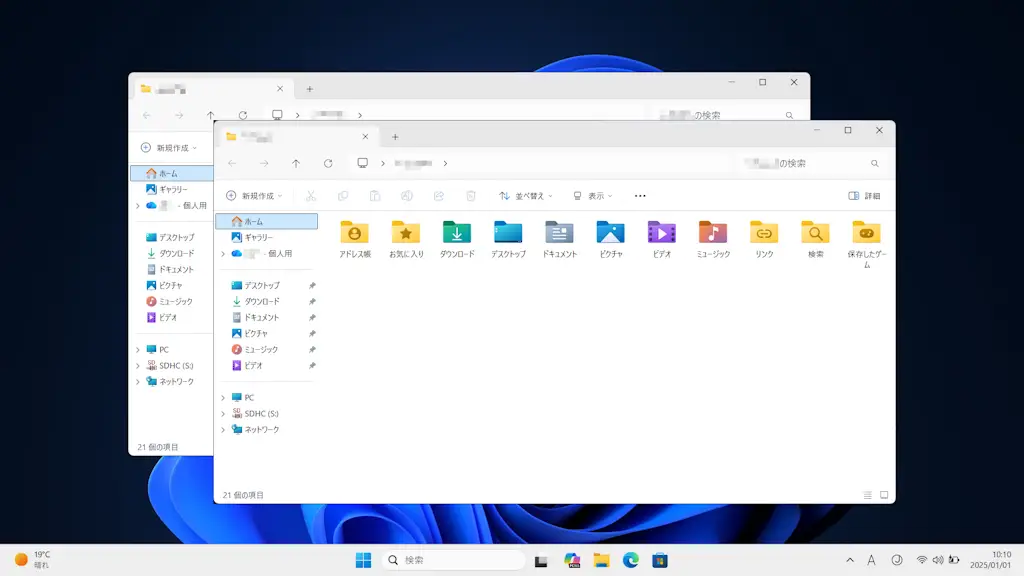Screen dimensions: 1024x576
Task: Toggle the 詳細 details pane
Action: tap(865, 196)
